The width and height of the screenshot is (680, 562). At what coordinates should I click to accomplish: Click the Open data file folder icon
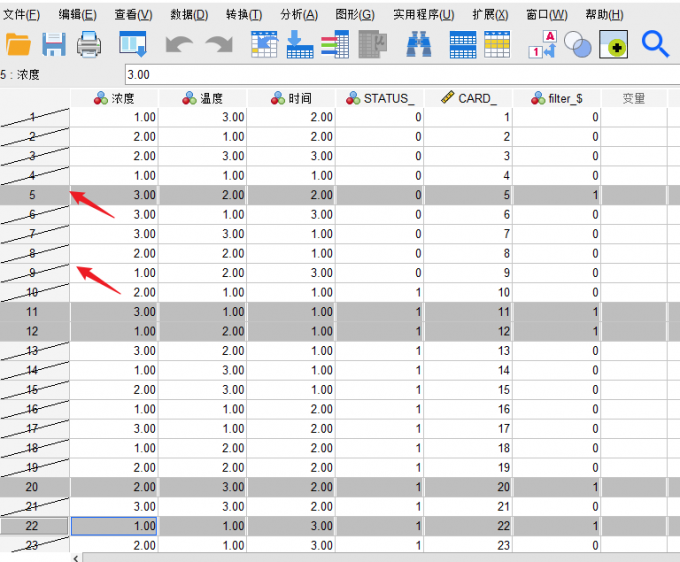18,44
